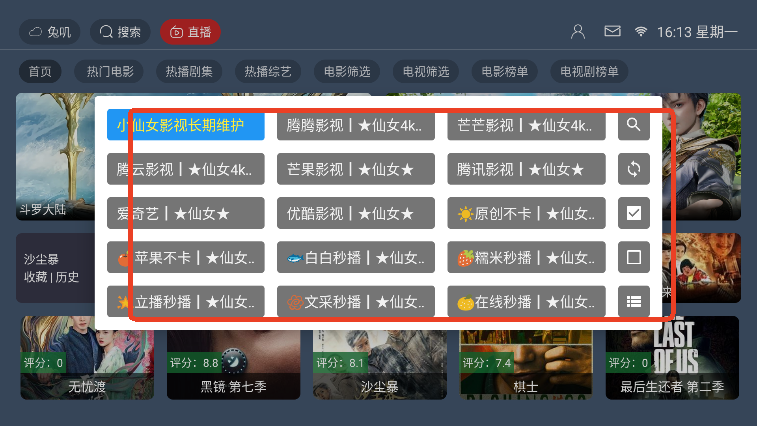Tick the checked checkbox icon in dialog
Screen dimensions: 757x426
[x=633, y=213]
